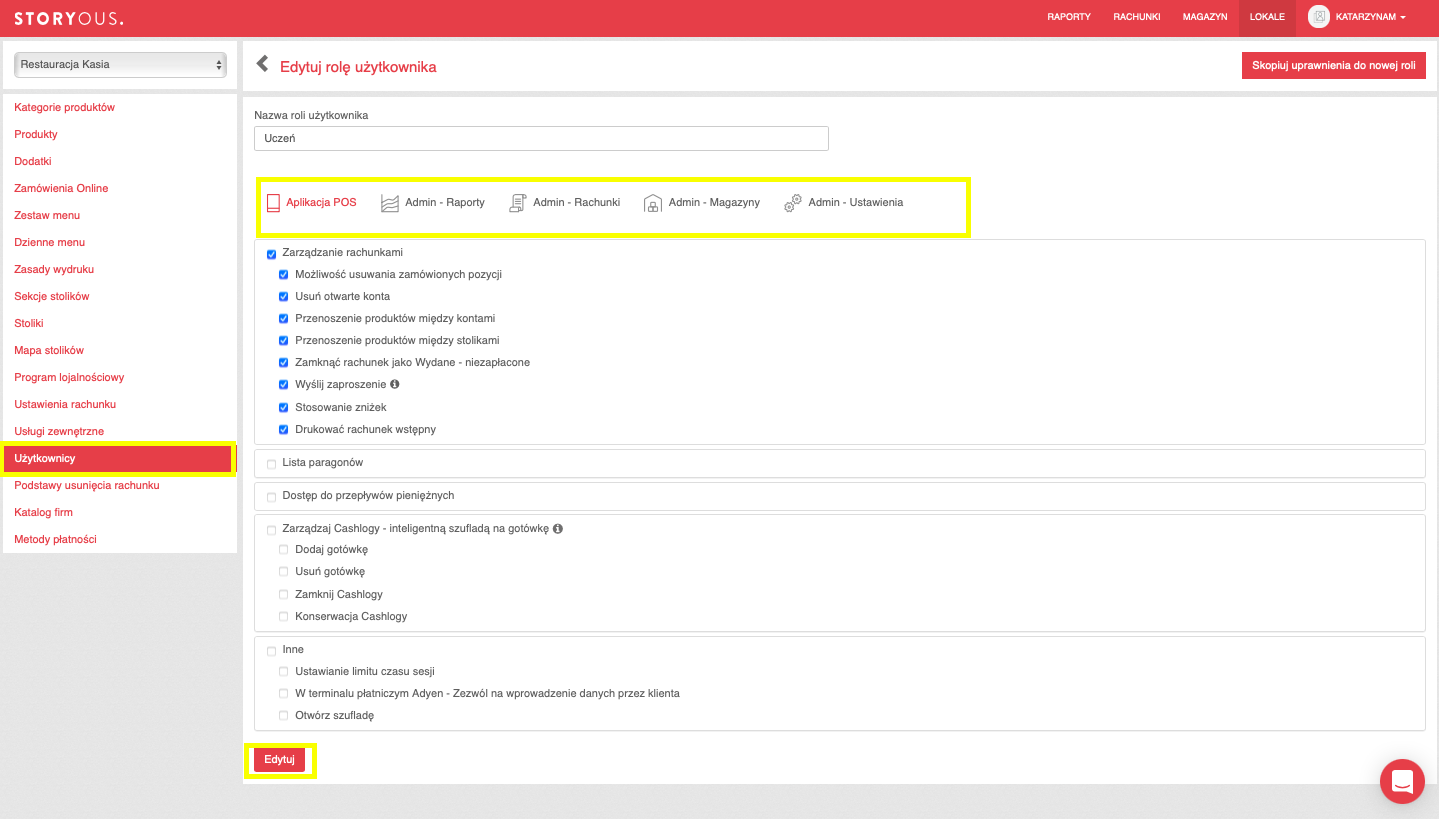This screenshot has width=1439, height=819.
Task: Check Konserwacja Cashlogy checkbox
Action: [284, 617]
